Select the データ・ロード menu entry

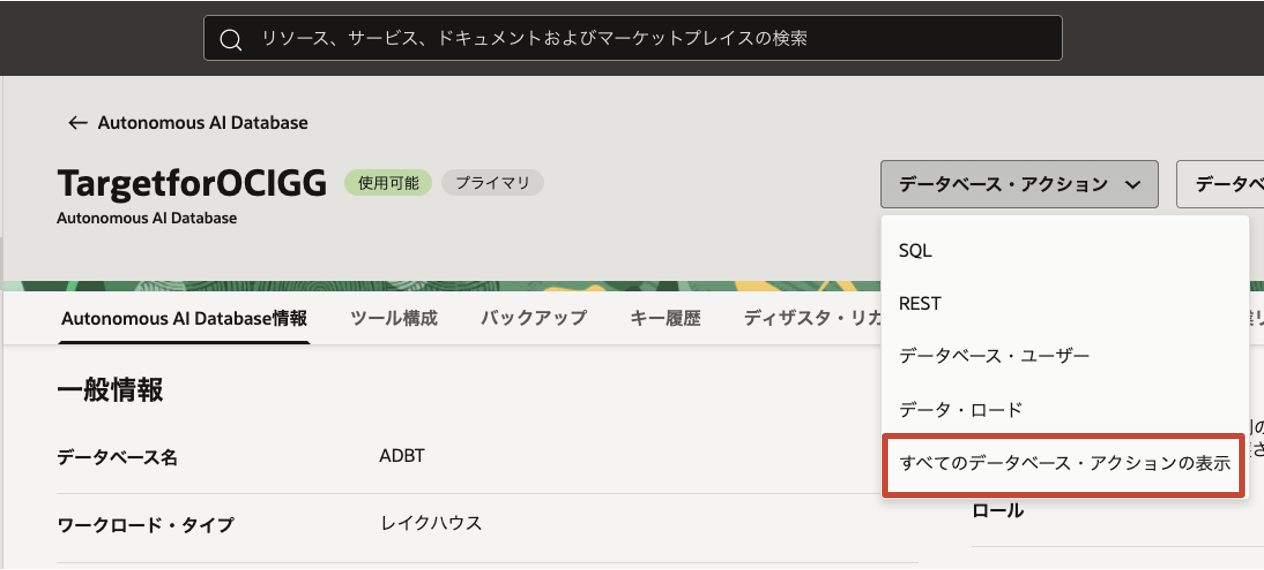960,410
